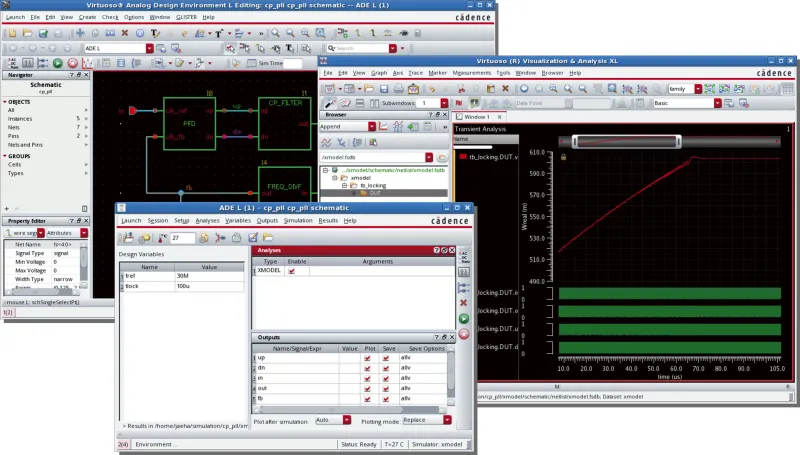Open Trace menu in Visualization window

(x=415, y=73)
